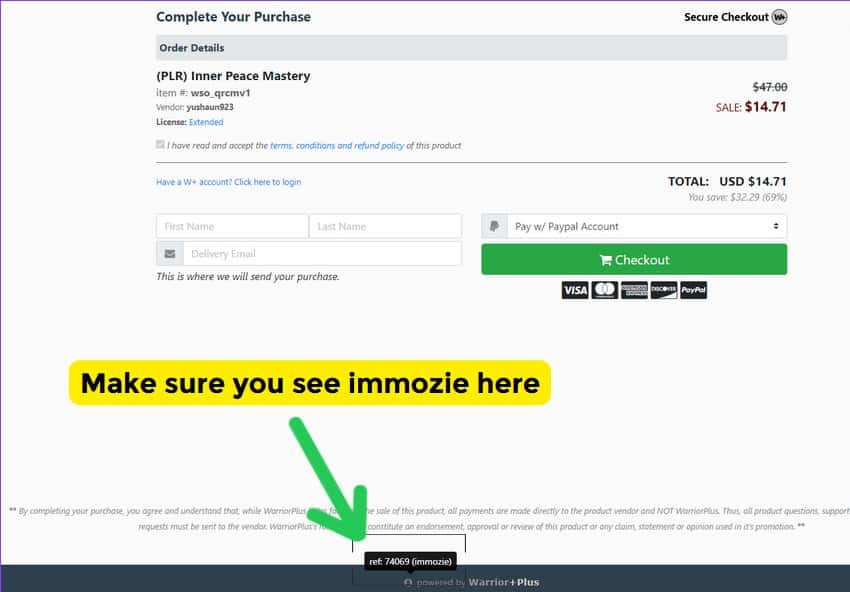
Task: Click 'This is where we will send your purchase.'
Action: coord(248,276)
